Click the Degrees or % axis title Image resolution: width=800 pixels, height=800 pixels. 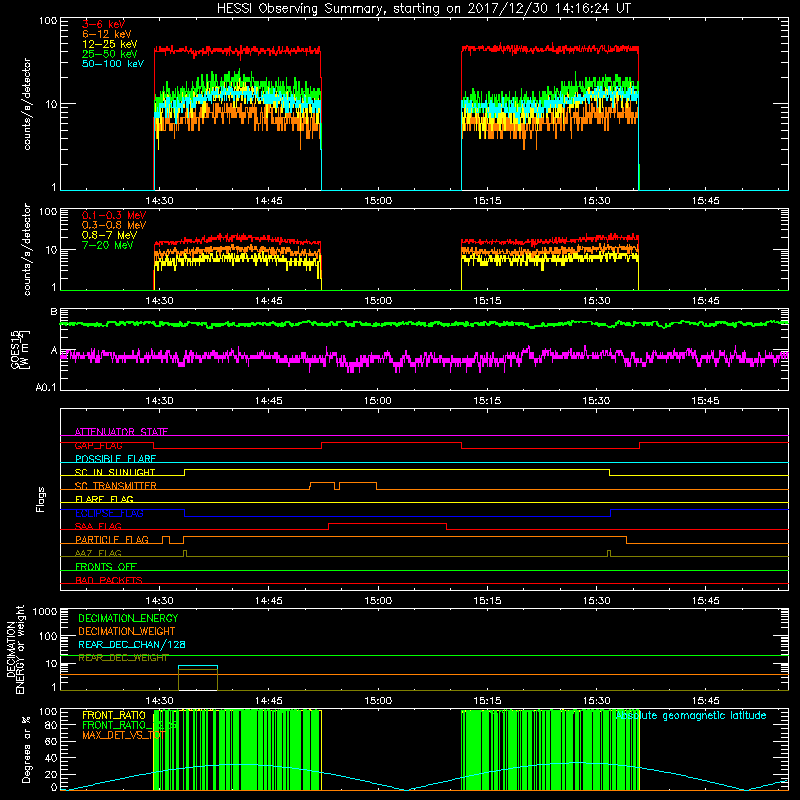pyautogui.click(x=26, y=749)
